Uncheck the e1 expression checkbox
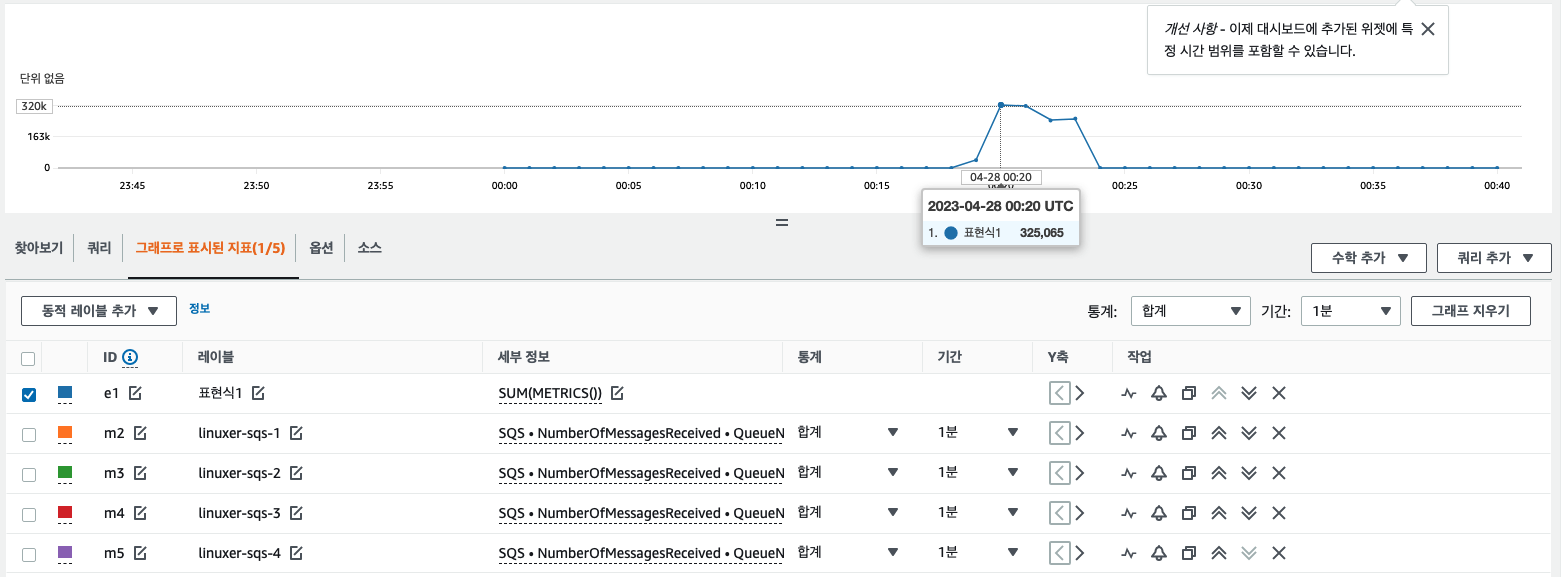Viewport: 1567px width, 577px height. click(x=29, y=395)
